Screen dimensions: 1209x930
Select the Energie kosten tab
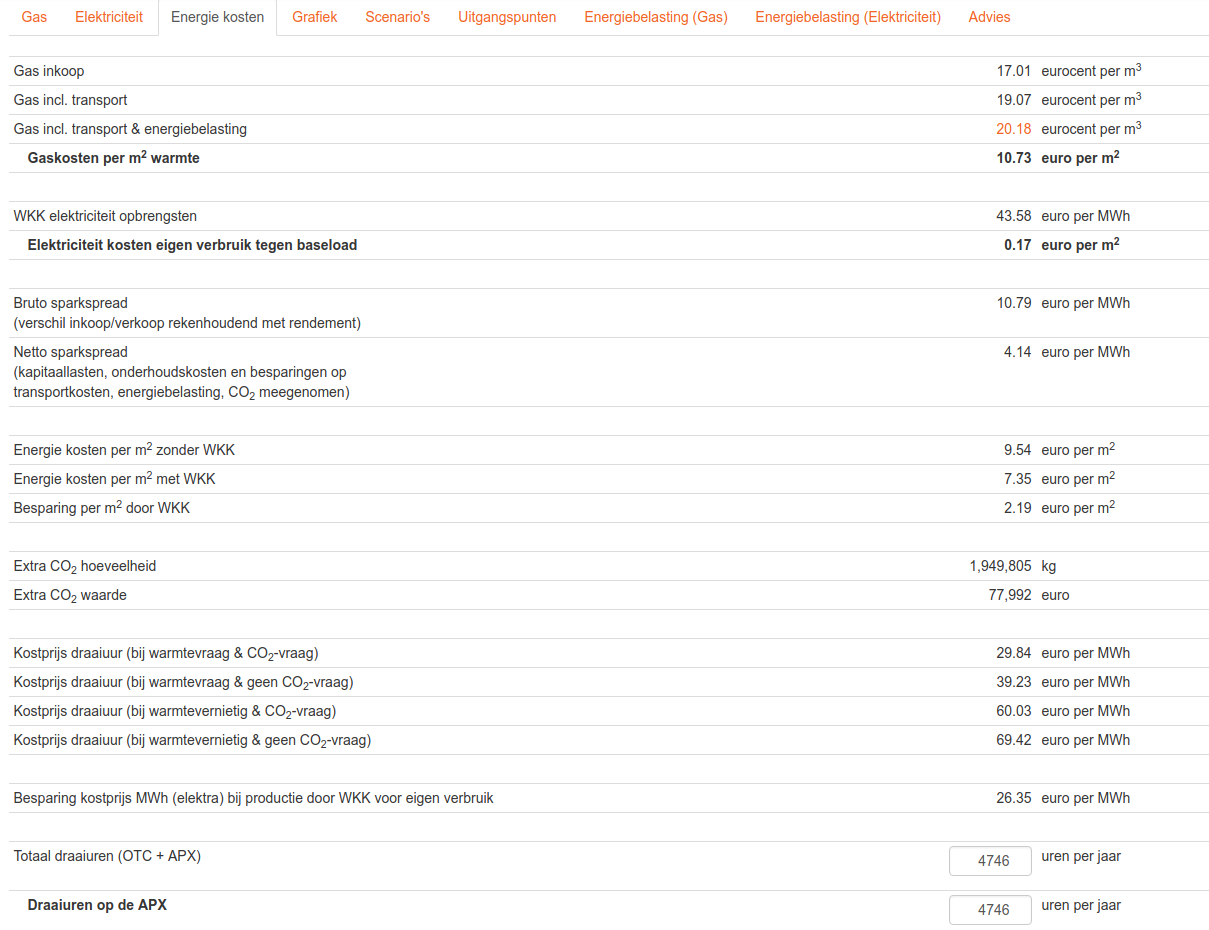pyautogui.click(x=217, y=17)
